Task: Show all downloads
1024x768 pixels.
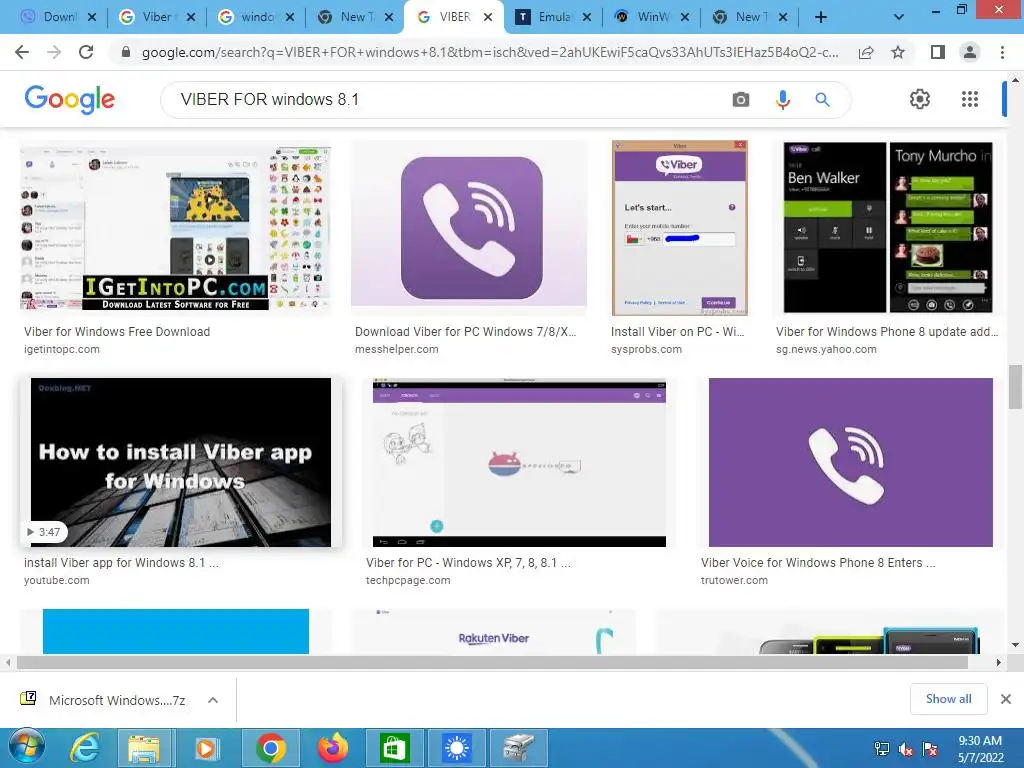Action: [948, 699]
